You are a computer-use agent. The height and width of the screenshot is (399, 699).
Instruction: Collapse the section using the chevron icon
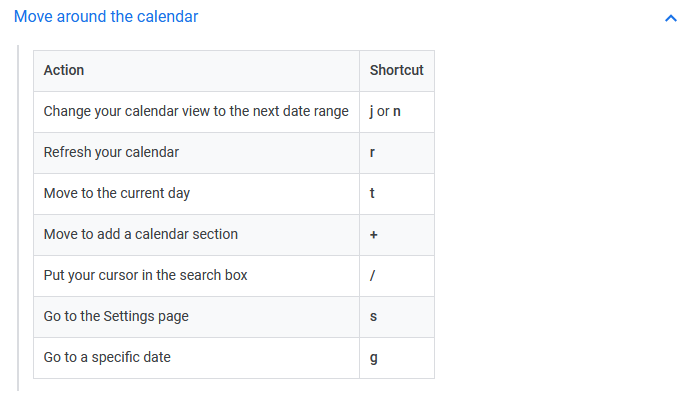[670, 18]
